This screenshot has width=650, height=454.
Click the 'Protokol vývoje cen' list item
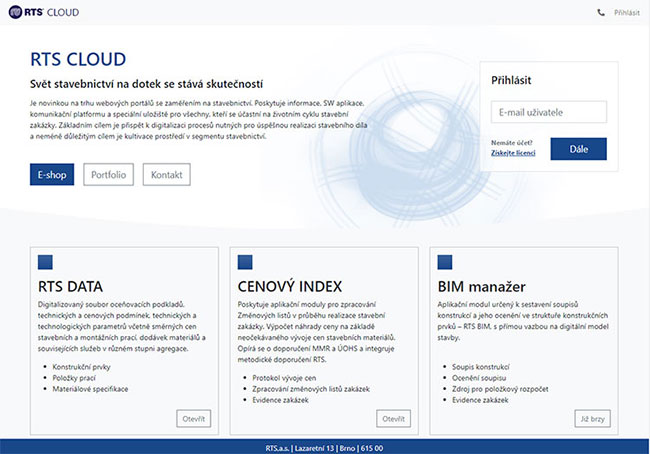point(284,378)
